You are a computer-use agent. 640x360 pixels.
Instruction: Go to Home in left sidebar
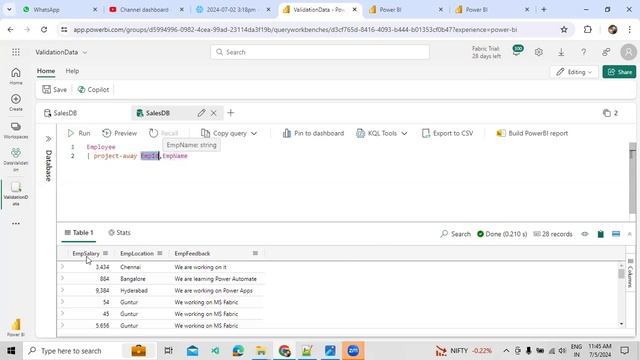(16, 76)
